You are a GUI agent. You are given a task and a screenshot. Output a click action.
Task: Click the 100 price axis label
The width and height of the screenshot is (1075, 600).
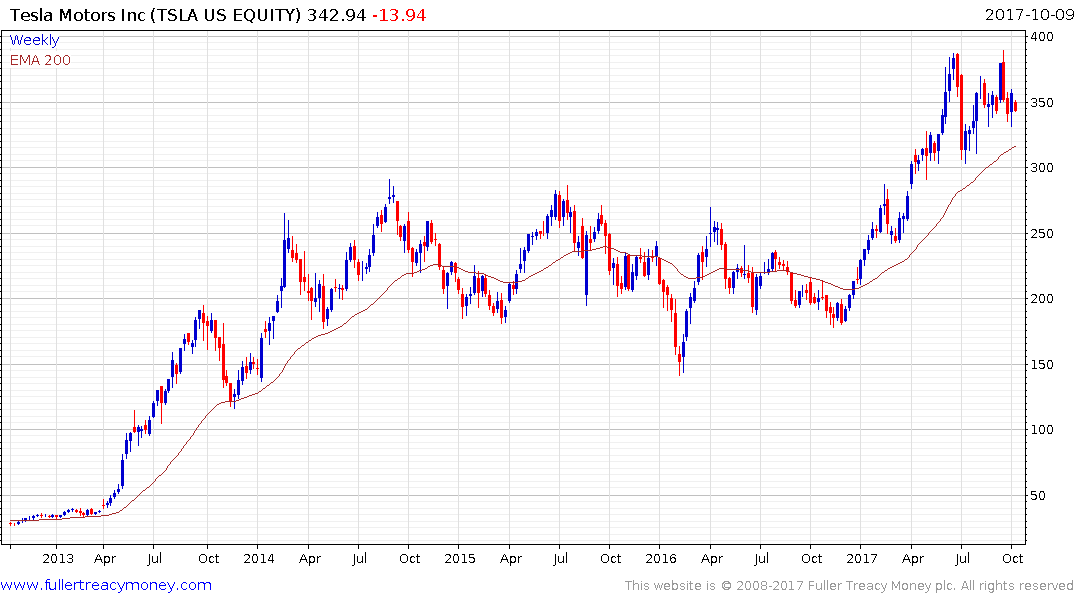tap(1042, 429)
